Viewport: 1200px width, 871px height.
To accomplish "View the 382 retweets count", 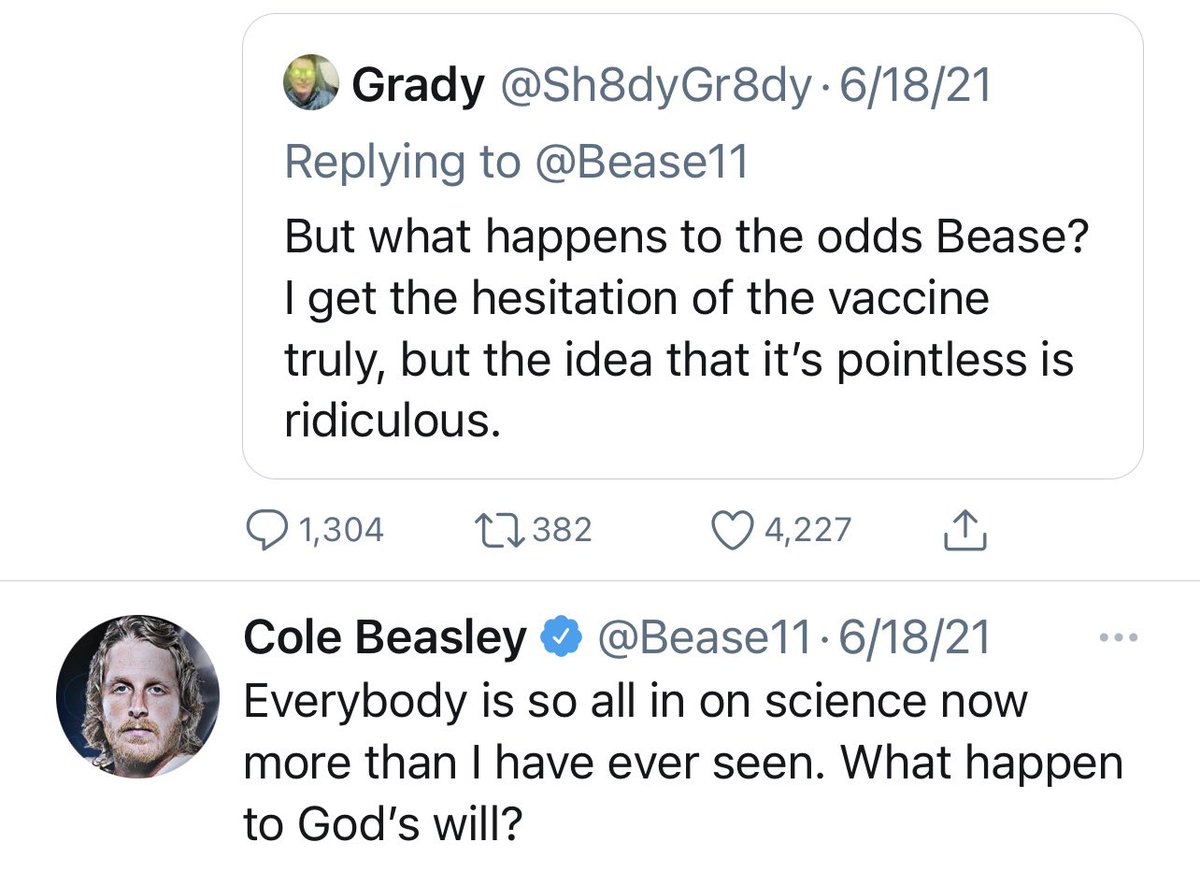I will point(562,530).
